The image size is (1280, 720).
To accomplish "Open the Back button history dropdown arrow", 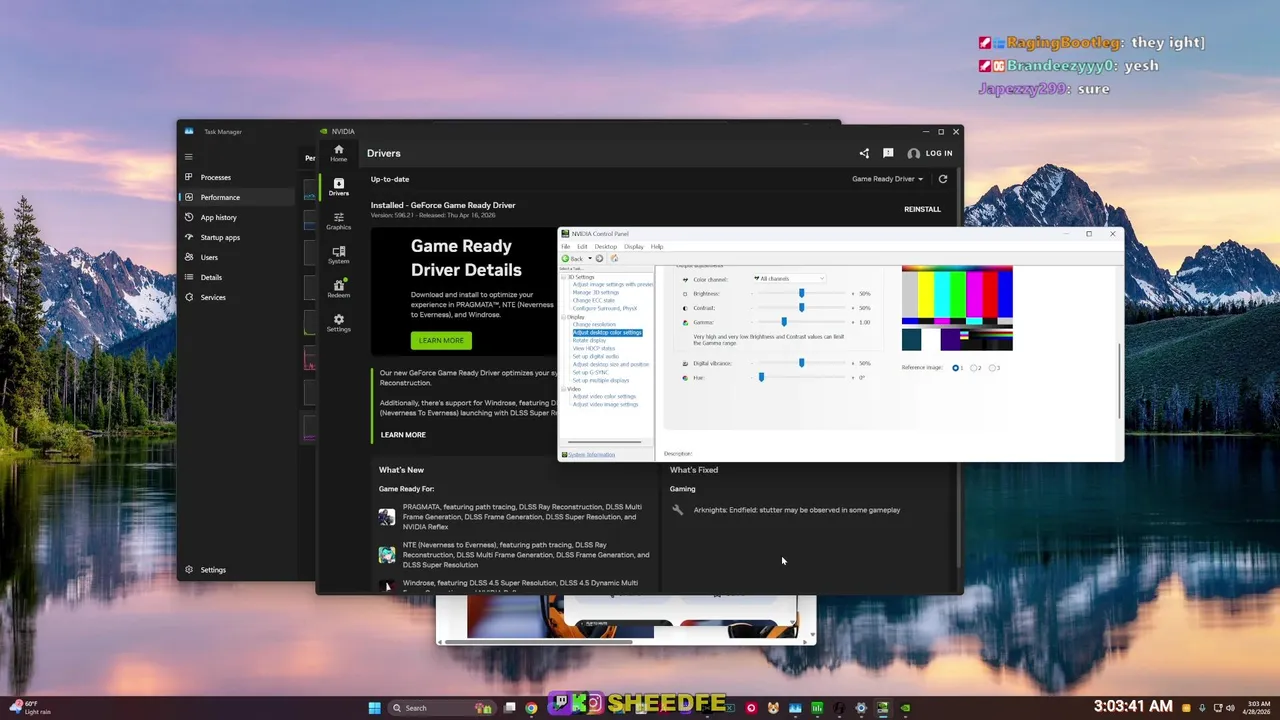I will 589,258.
